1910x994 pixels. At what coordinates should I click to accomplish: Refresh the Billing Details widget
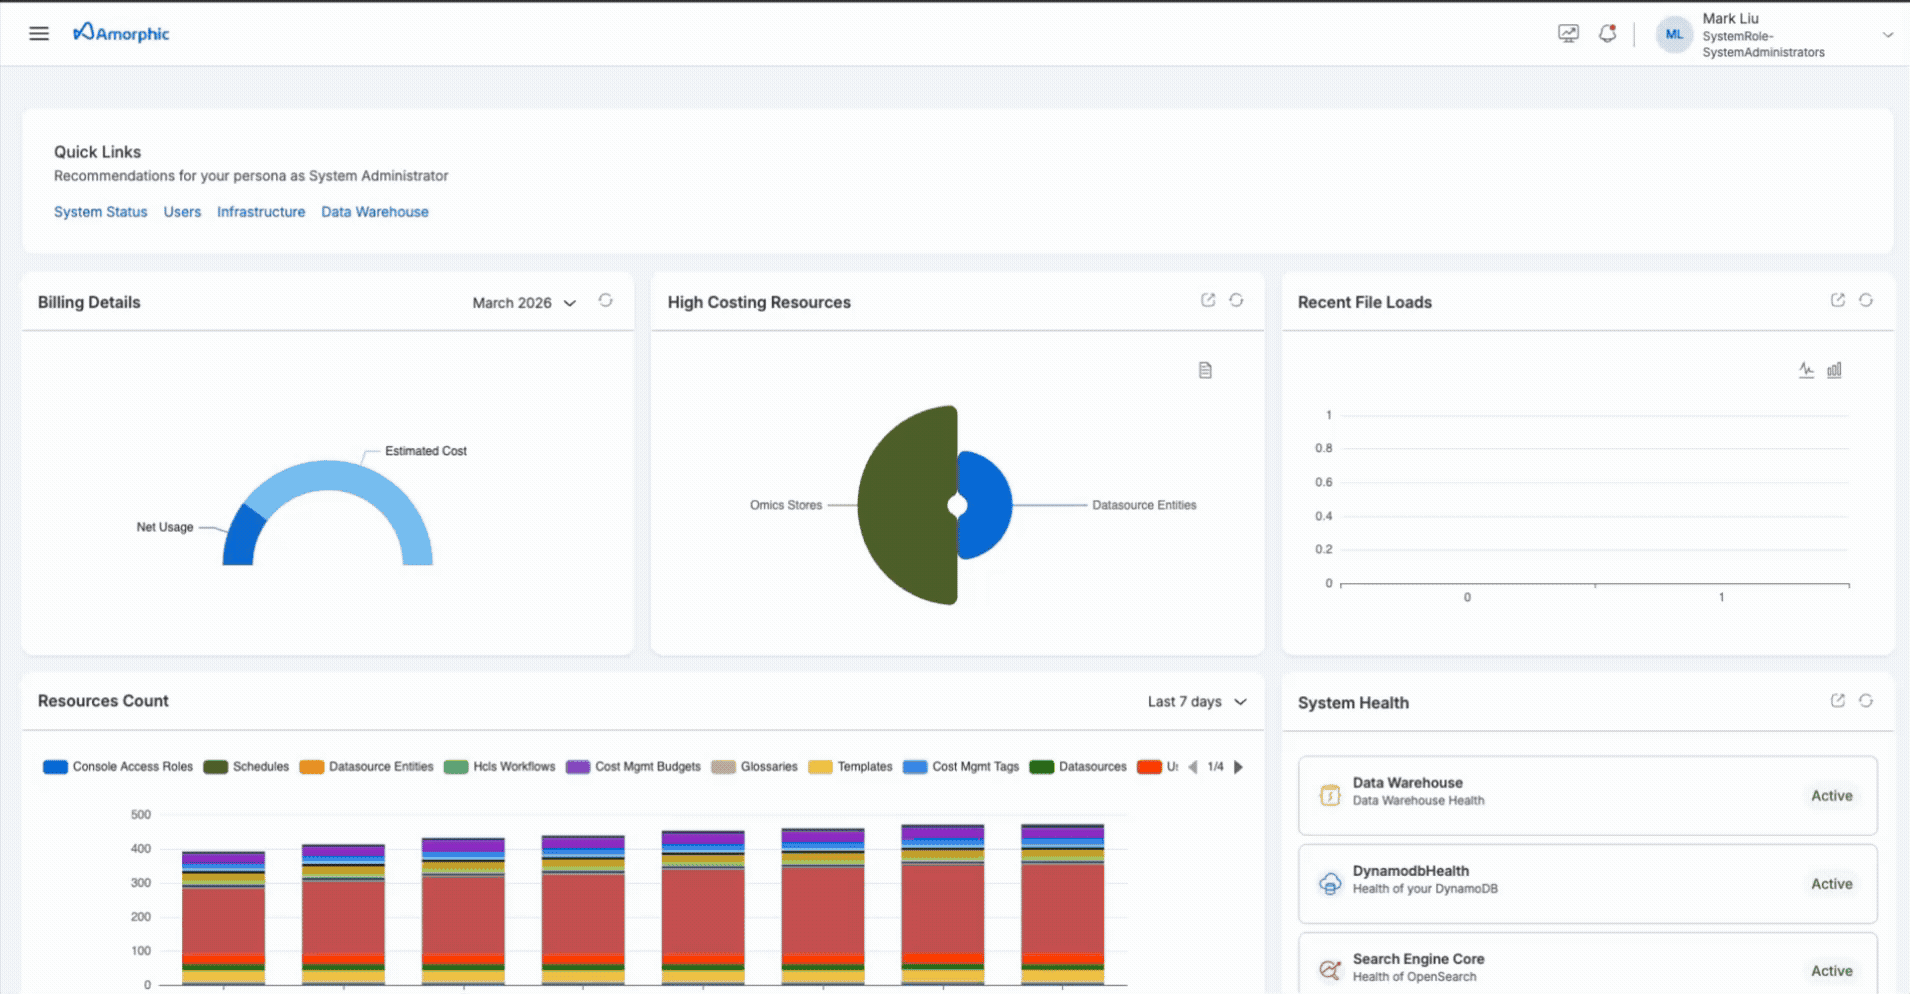click(x=605, y=301)
